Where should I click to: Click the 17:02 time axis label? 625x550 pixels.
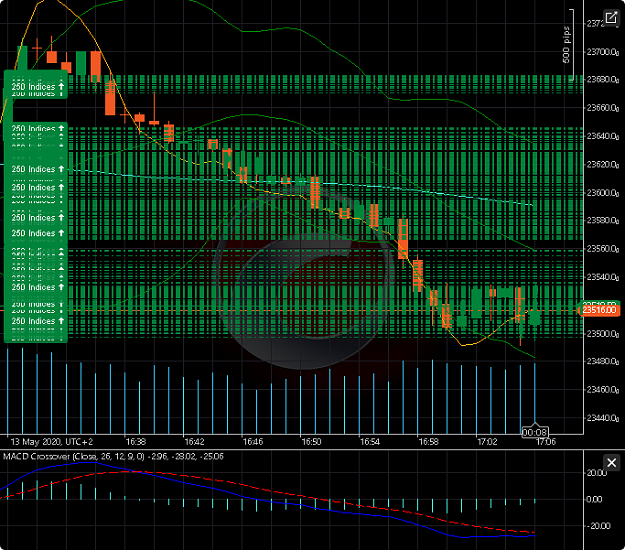click(x=487, y=442)
